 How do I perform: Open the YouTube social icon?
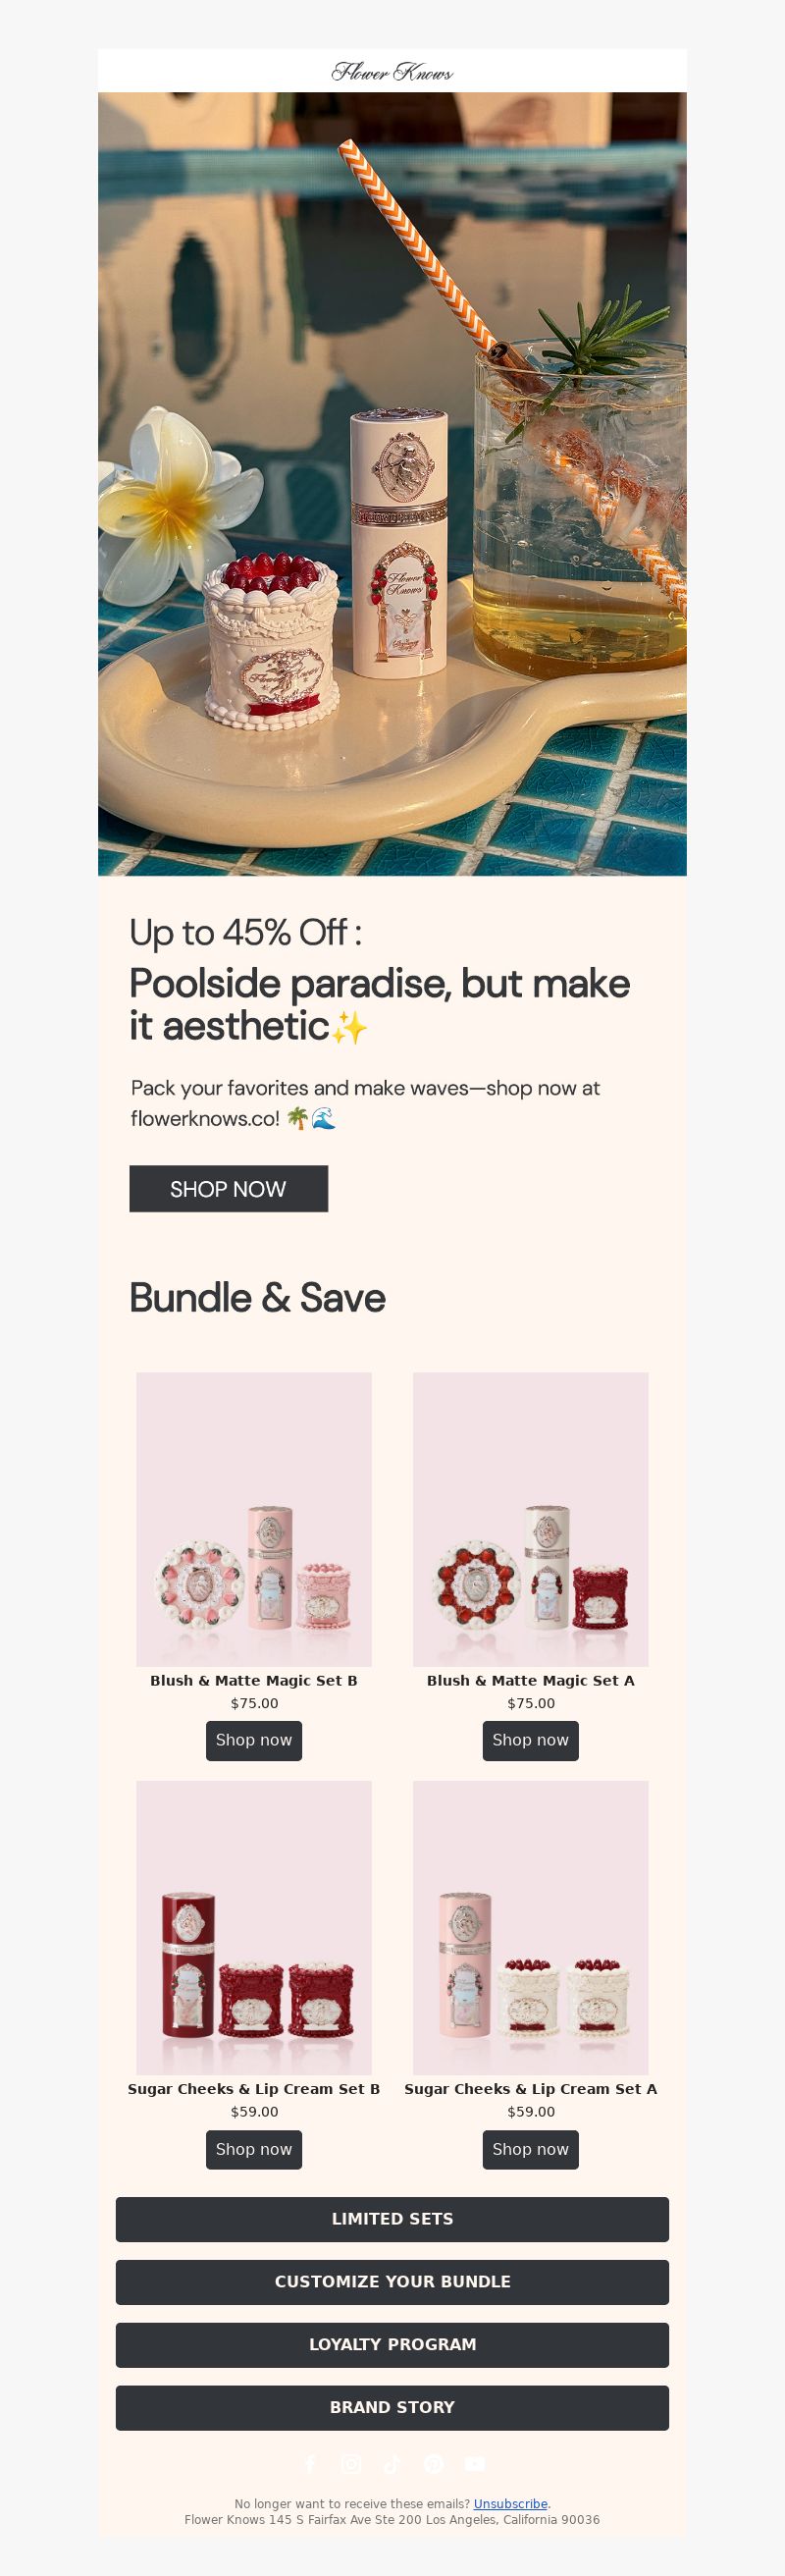475,2464
